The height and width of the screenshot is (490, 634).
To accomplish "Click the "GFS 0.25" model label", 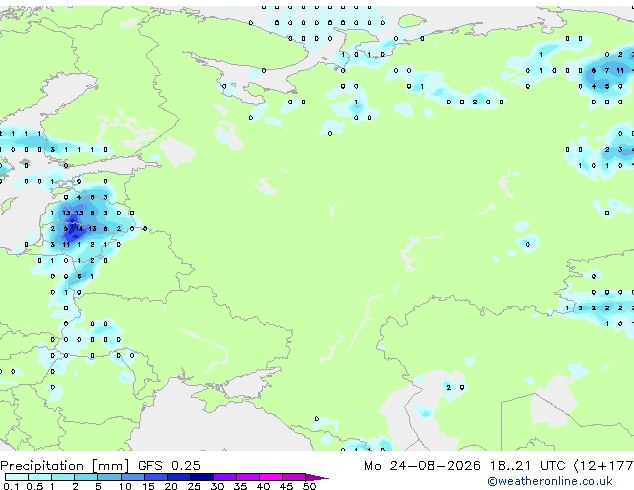I will 169,466.
